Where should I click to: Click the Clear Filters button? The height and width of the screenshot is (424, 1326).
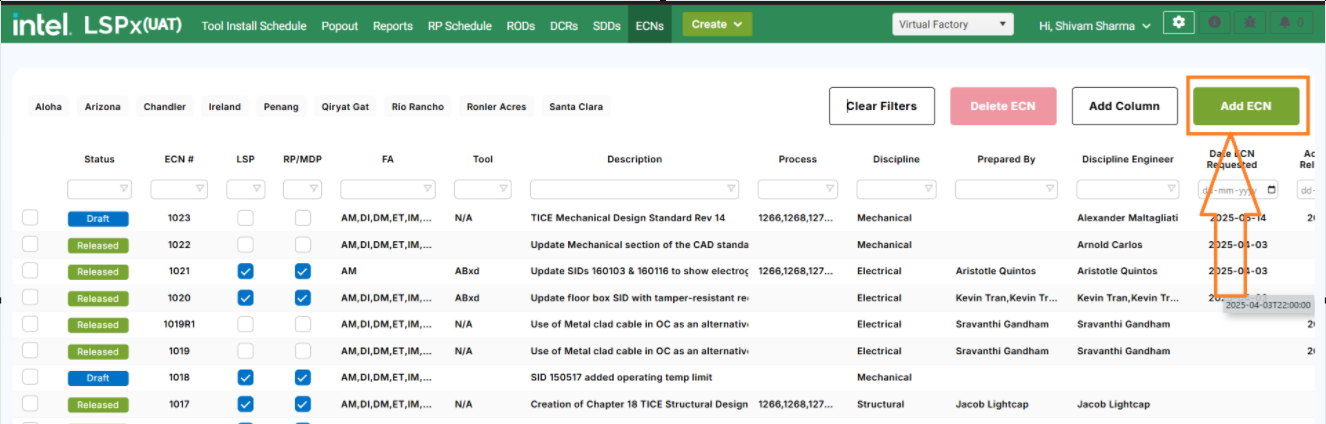(x=881, y=106)
